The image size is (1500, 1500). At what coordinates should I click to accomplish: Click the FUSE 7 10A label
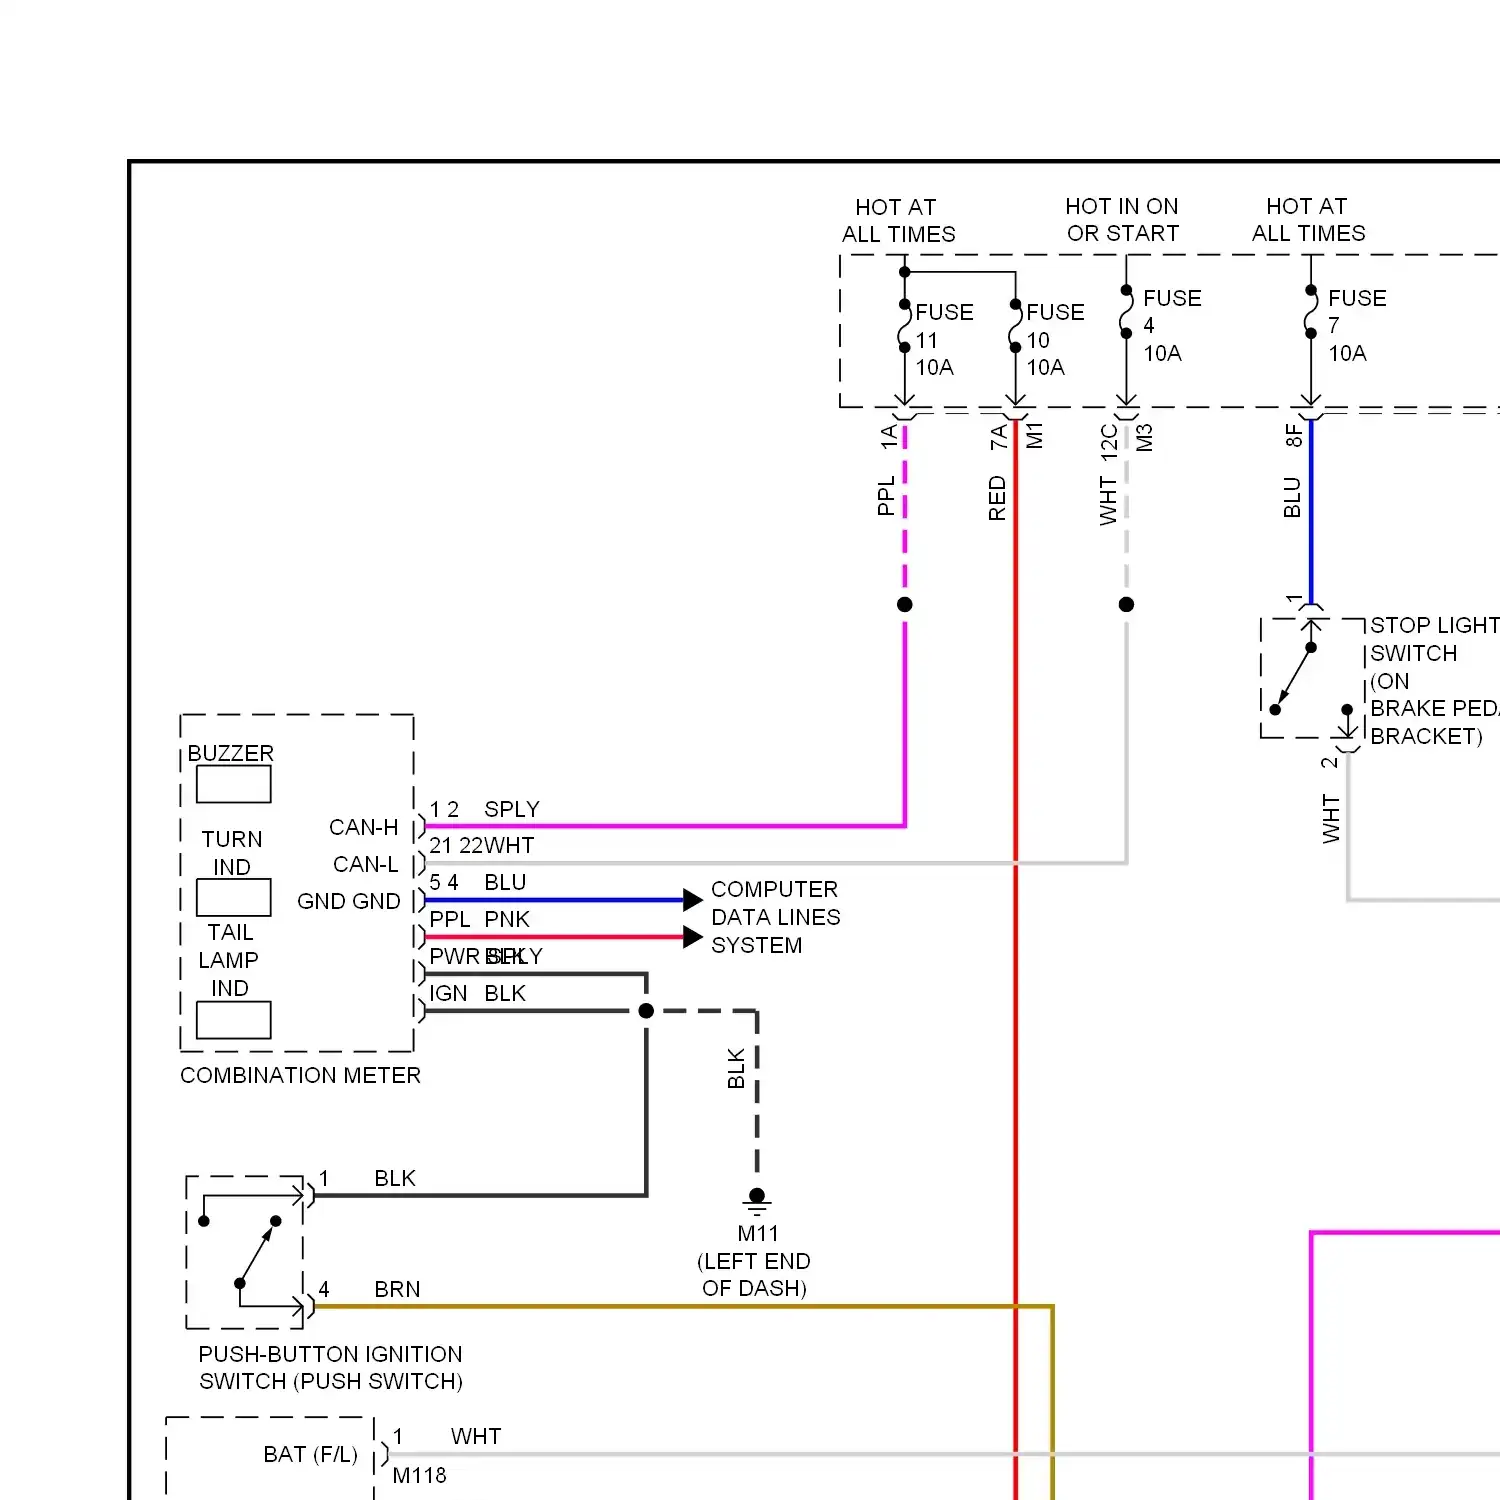coord(1357,326)
